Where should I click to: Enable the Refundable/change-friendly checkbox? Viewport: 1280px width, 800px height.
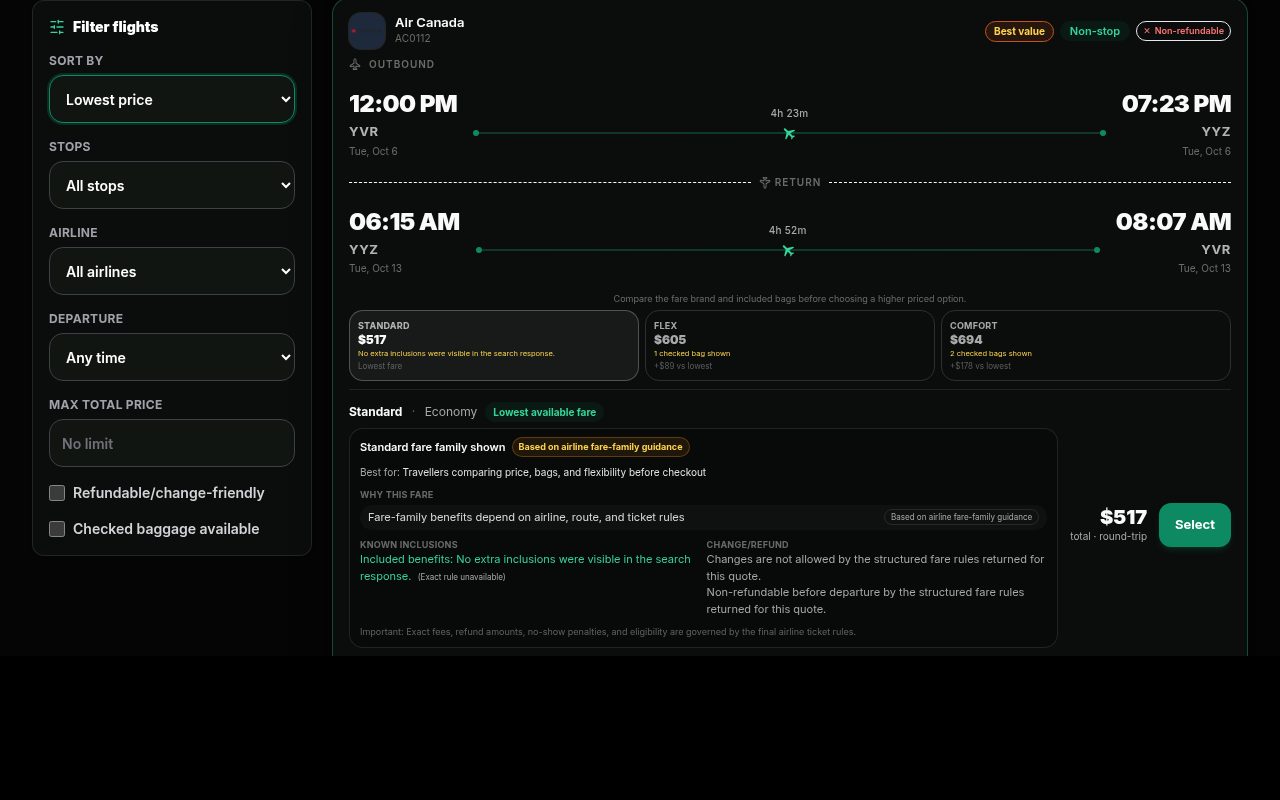pos(57,493)
